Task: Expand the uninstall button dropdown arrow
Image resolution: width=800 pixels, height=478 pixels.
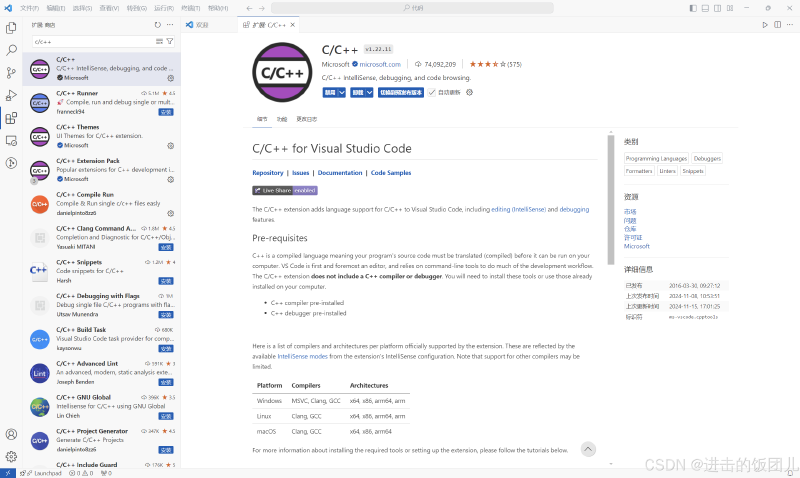Action: 369,92
